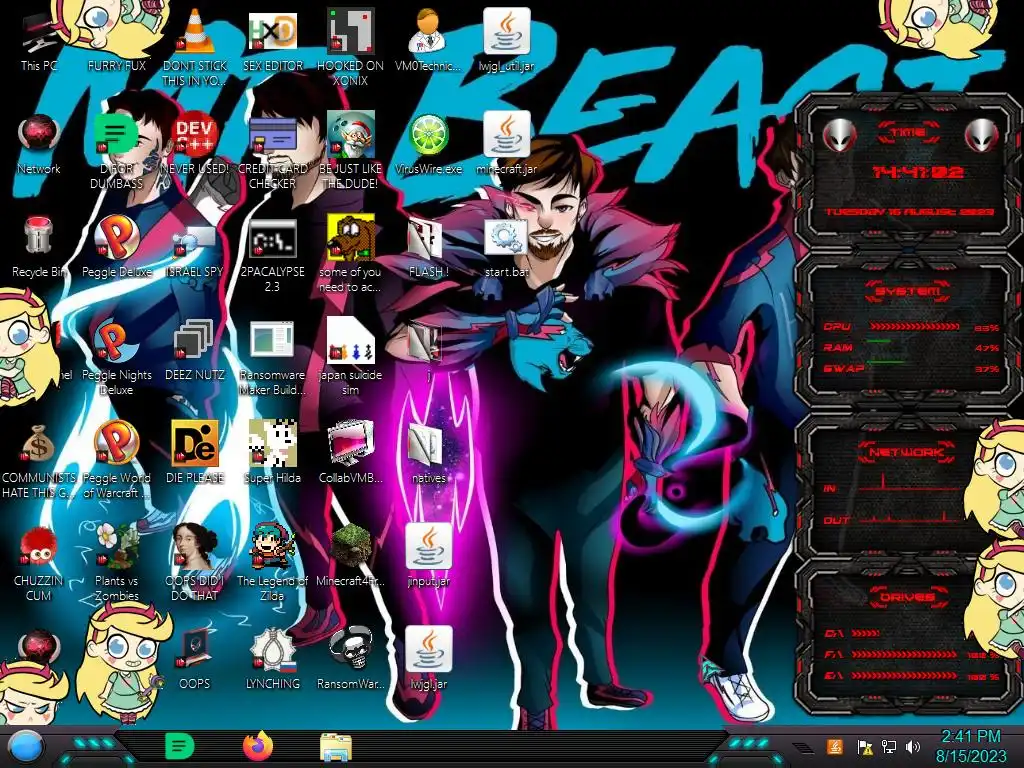Open the Recycle Bin icon
The height and width of the screenshot is (768, 1024).
[x=38, y=238]
